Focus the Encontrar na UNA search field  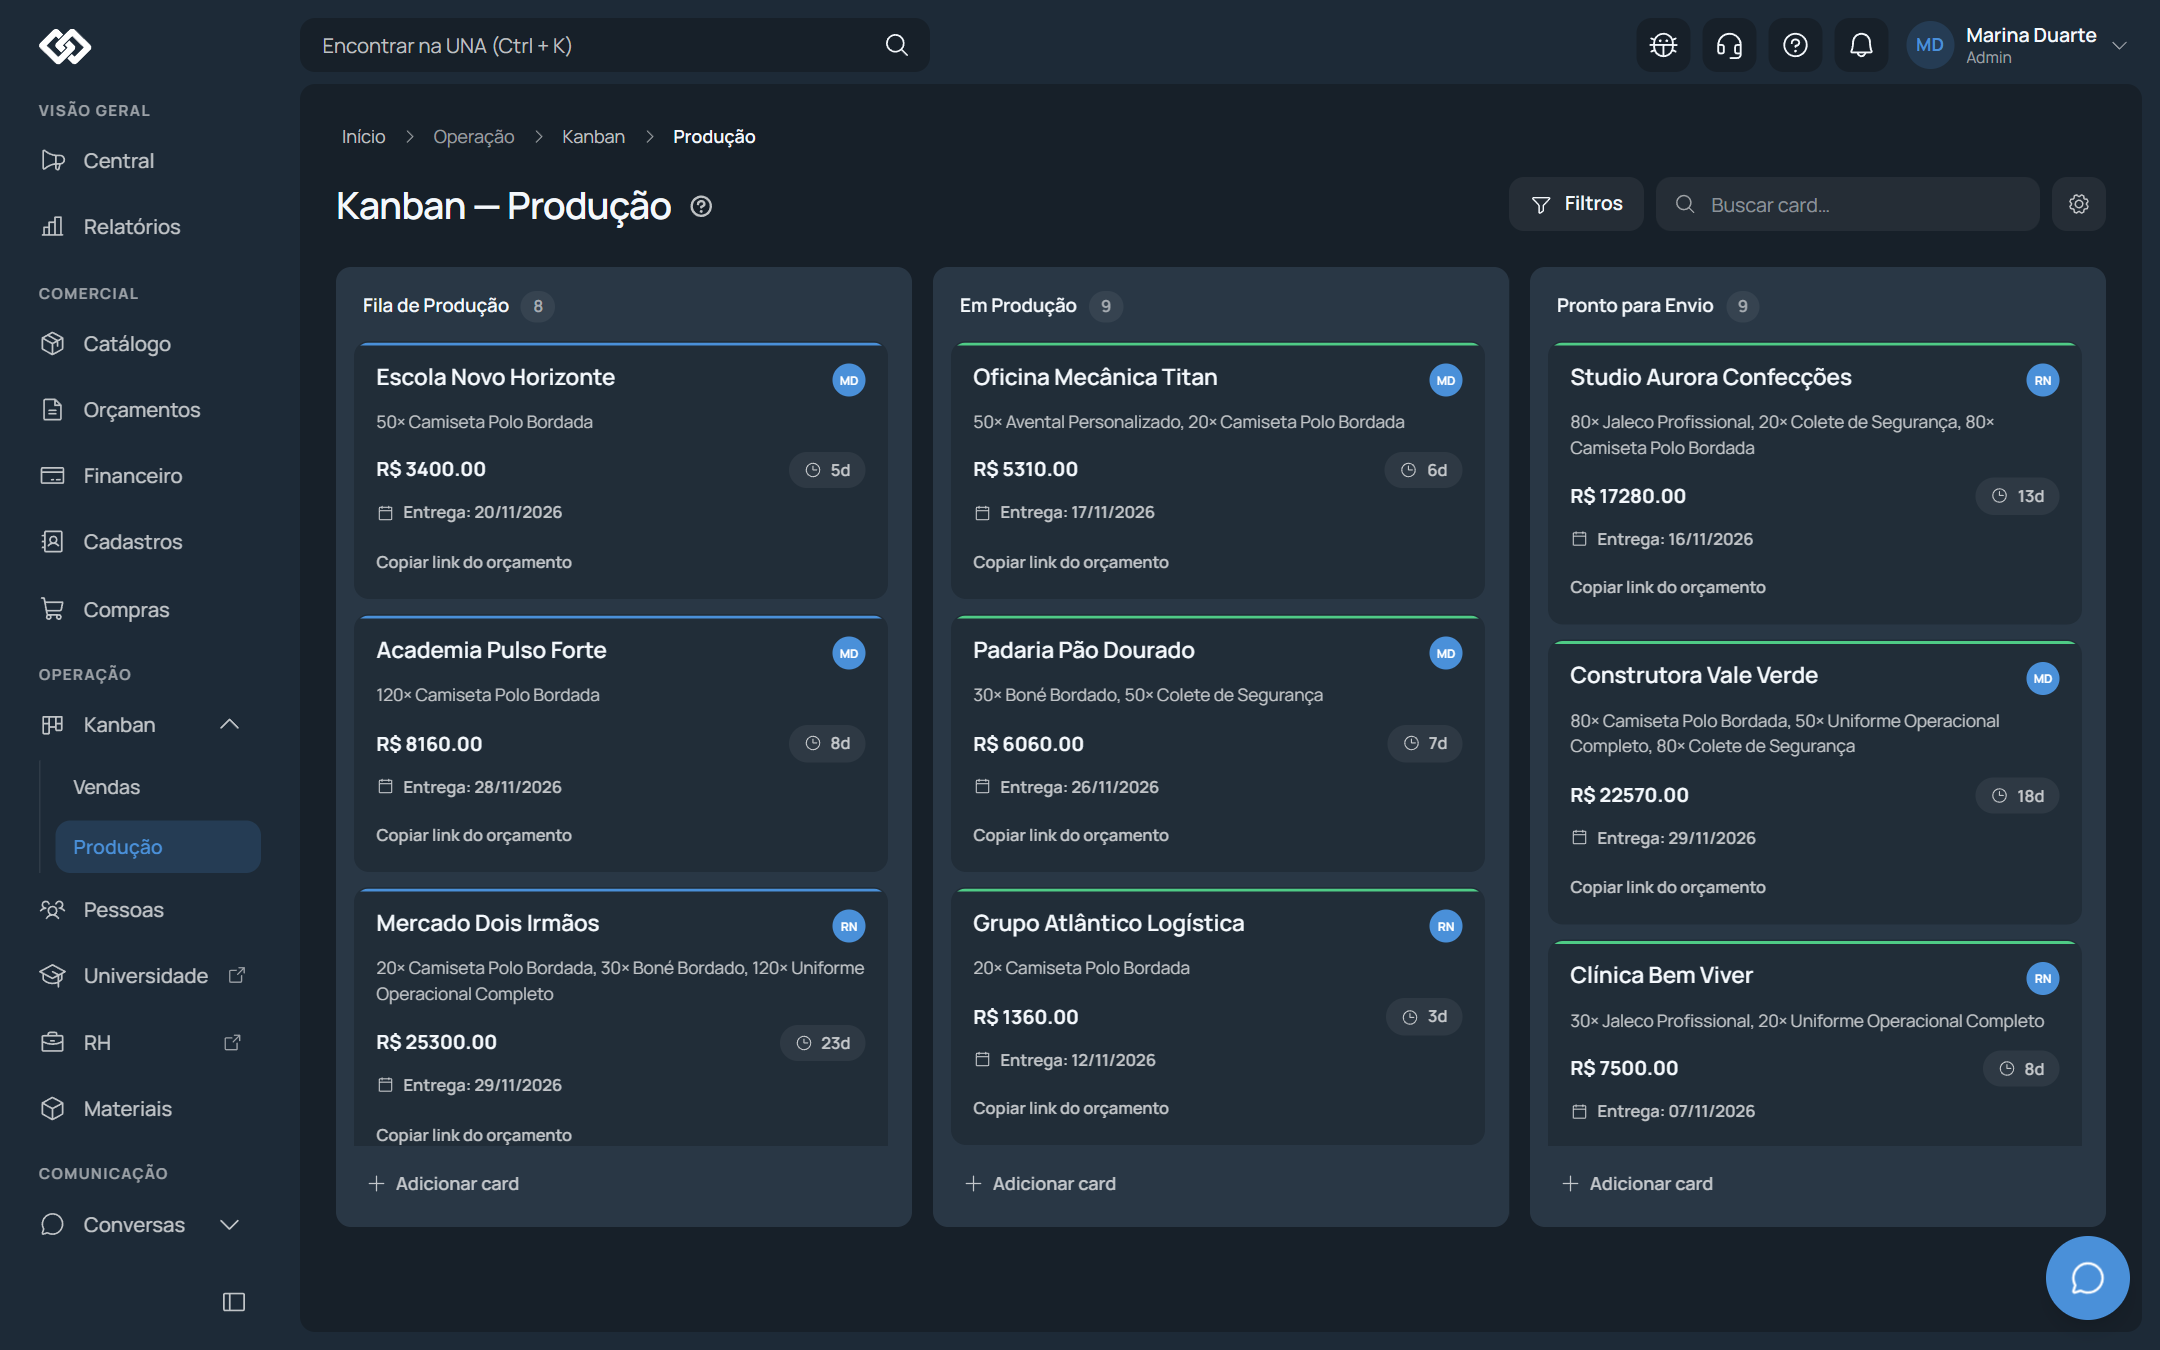pos(615,45)
